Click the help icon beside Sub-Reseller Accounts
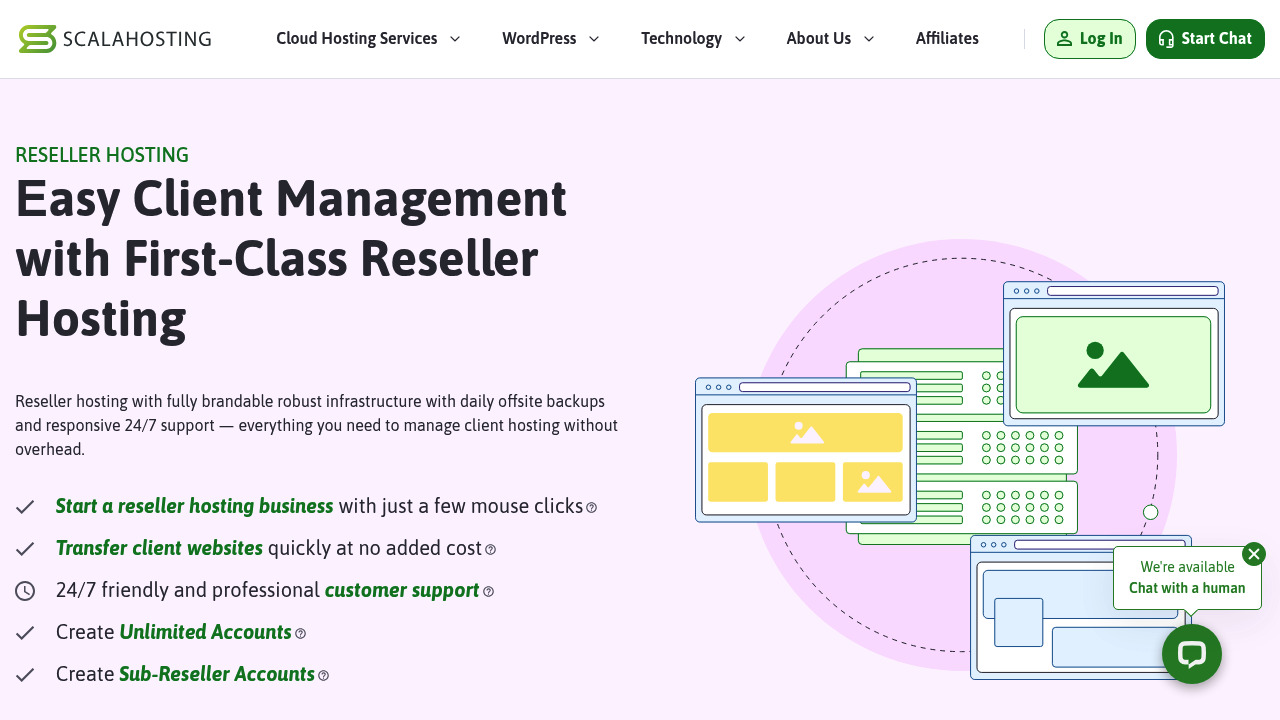Viewport: 1280px width, 720px height. (323, 675)
